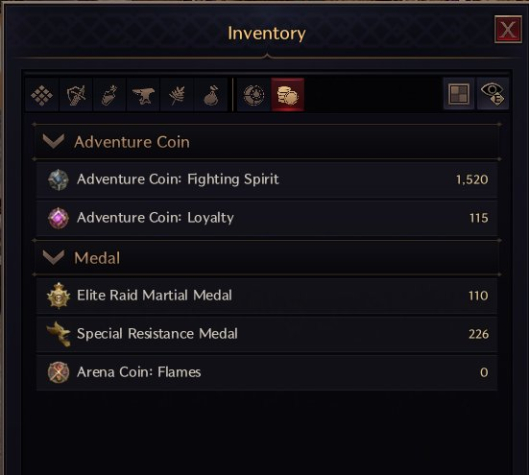Select the coins currency tab
The width and height of the screenshot is (529, 475).
click(x=287, y=95)
